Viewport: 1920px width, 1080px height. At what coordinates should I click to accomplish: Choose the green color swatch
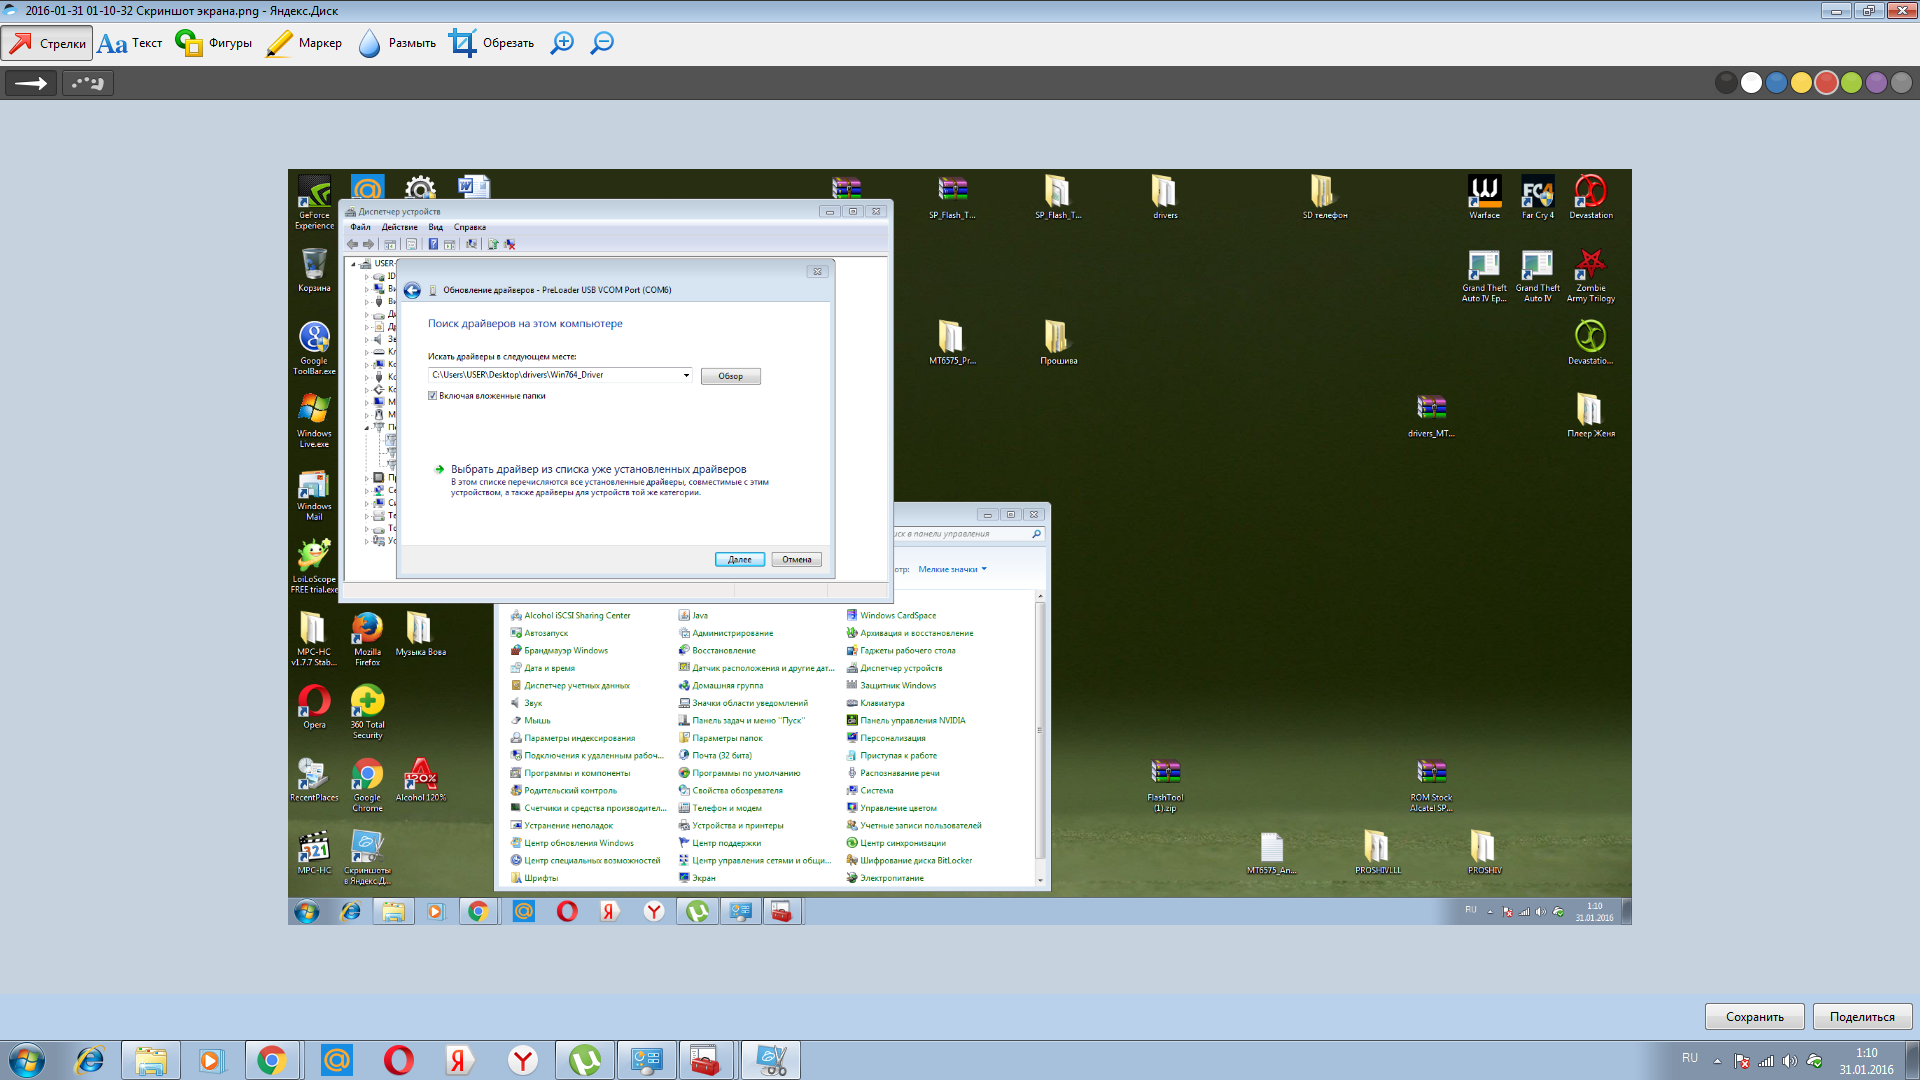1851,83
